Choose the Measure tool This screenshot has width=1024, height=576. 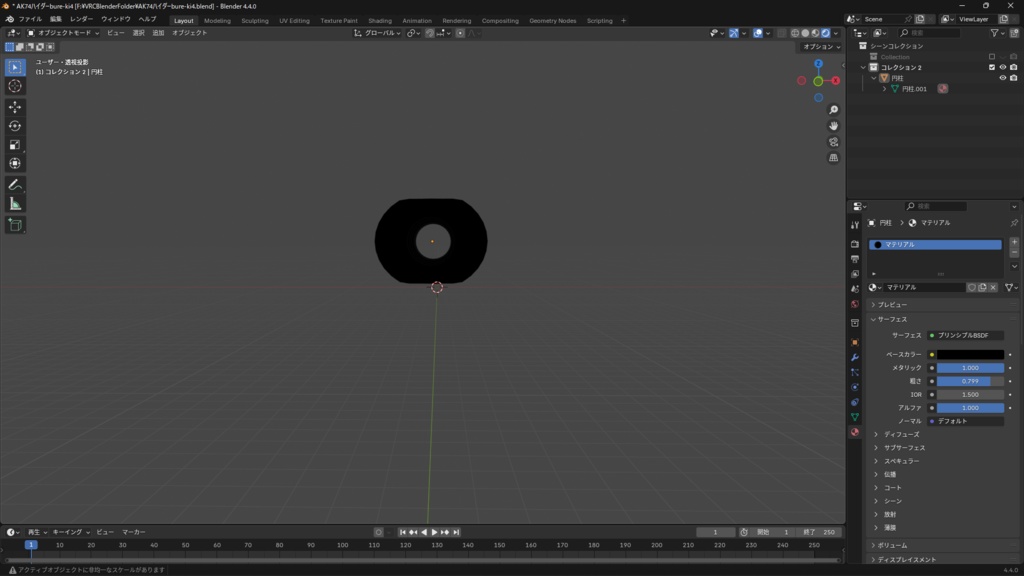click(15, 204)
